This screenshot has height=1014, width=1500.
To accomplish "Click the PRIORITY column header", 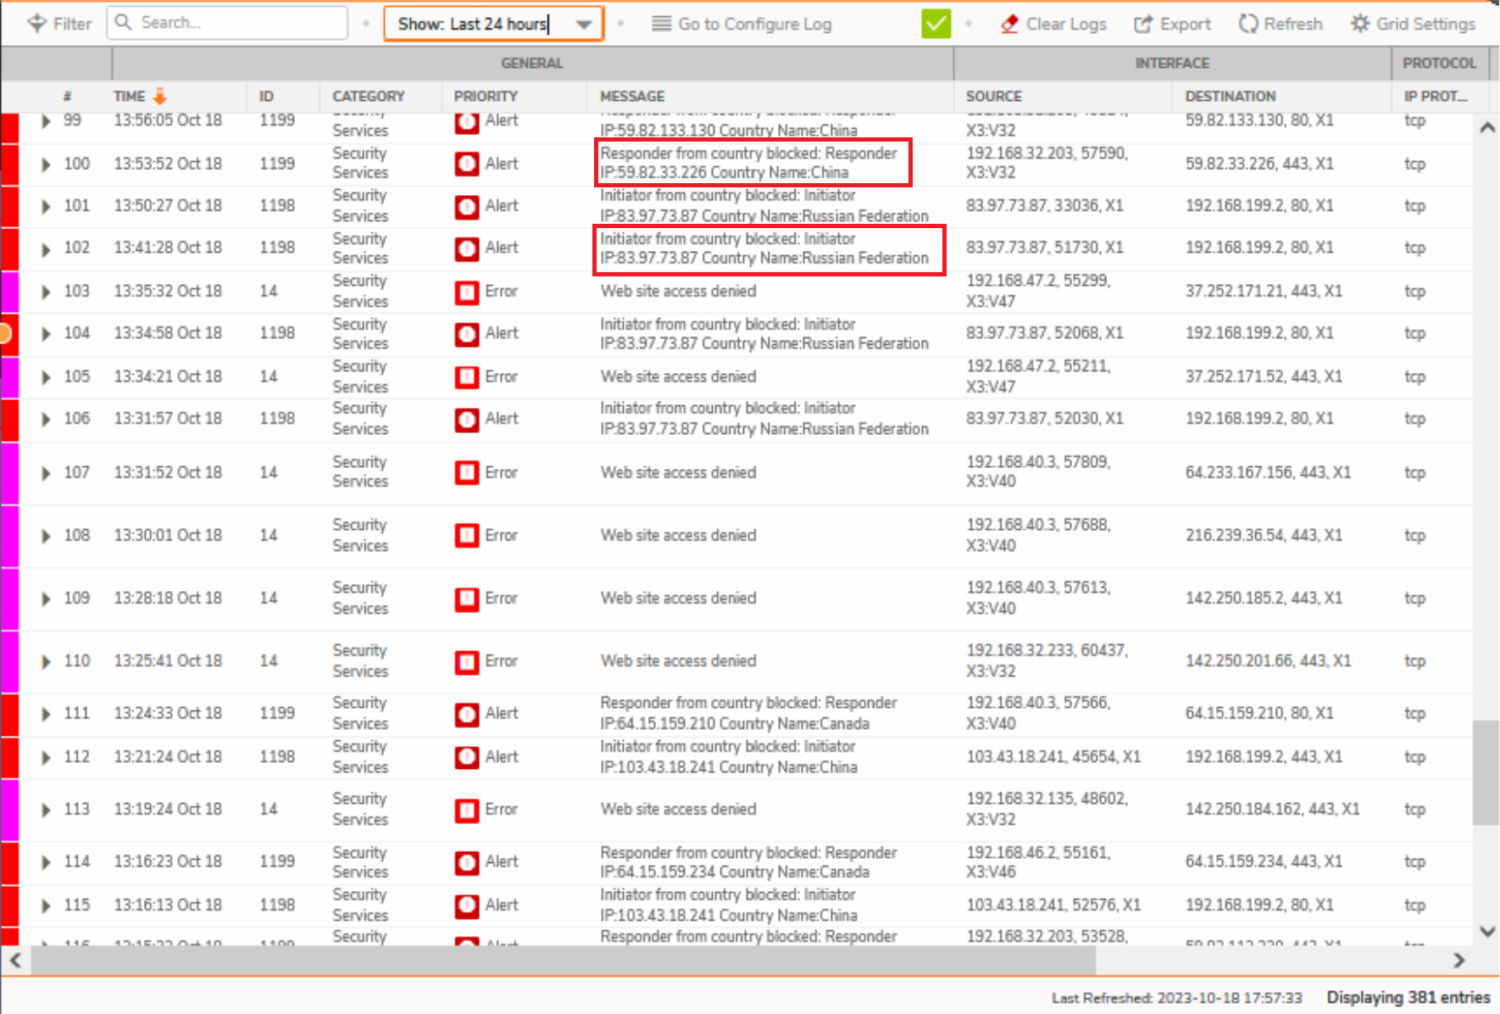I will (485, 96).
